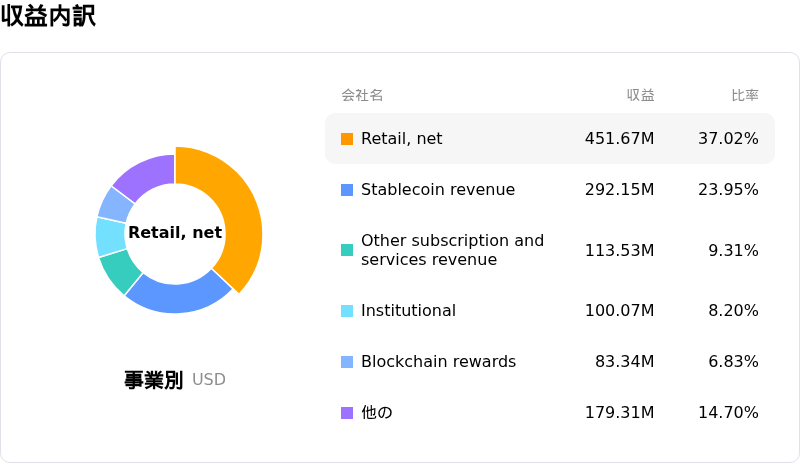Click the orange Retail, net legend swatch
Screen dimensions: 800x463
click(x=347, y=139)
